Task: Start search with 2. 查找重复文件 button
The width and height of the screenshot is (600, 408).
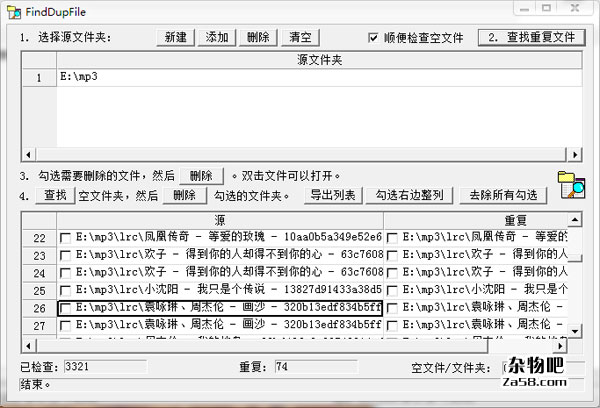Action: point(532,38)
